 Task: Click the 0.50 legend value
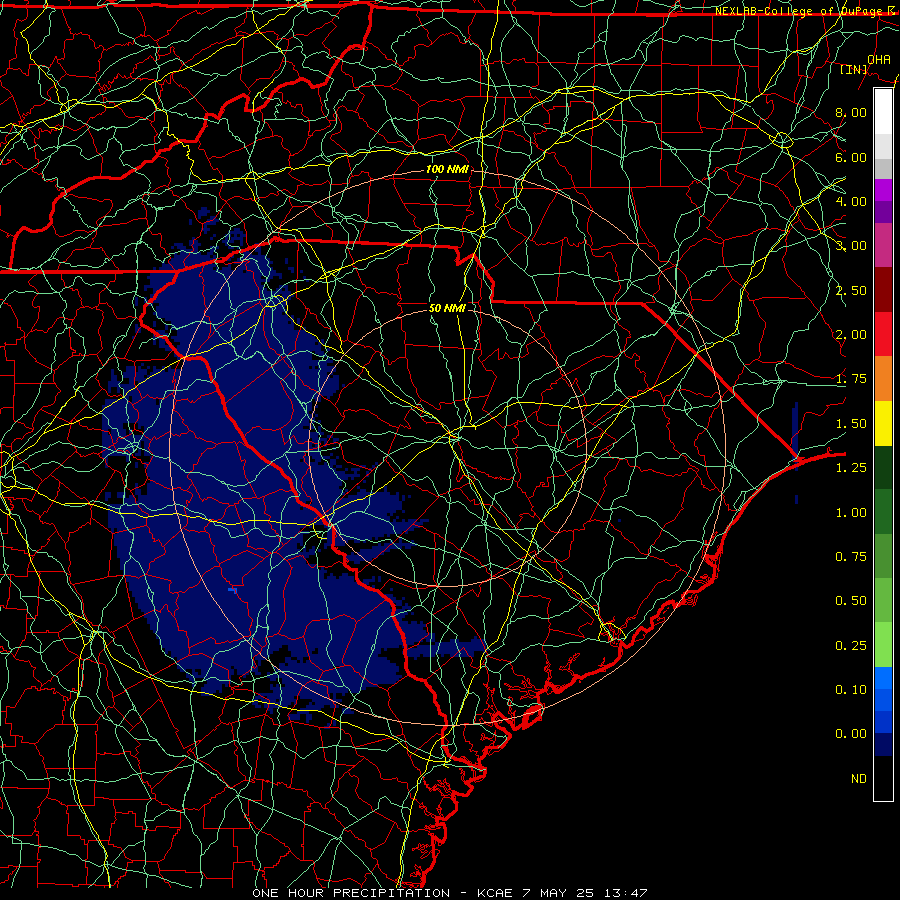click(x=851, y=601)
